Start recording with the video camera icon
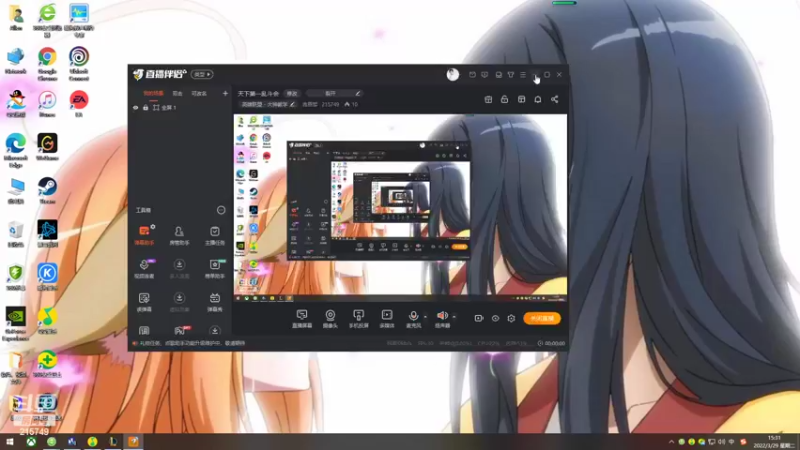The height and width of the screenshot is (450, 800). pyautogui.click(x=479, y=318)
